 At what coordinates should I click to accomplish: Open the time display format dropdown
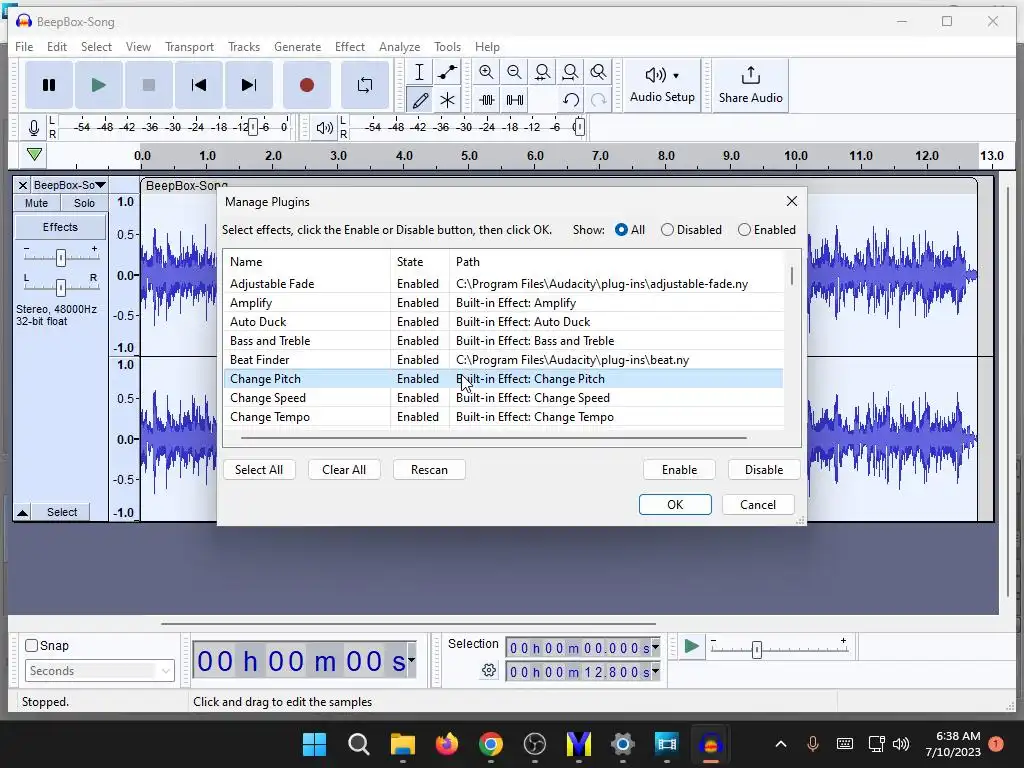[x=411, y=660]
